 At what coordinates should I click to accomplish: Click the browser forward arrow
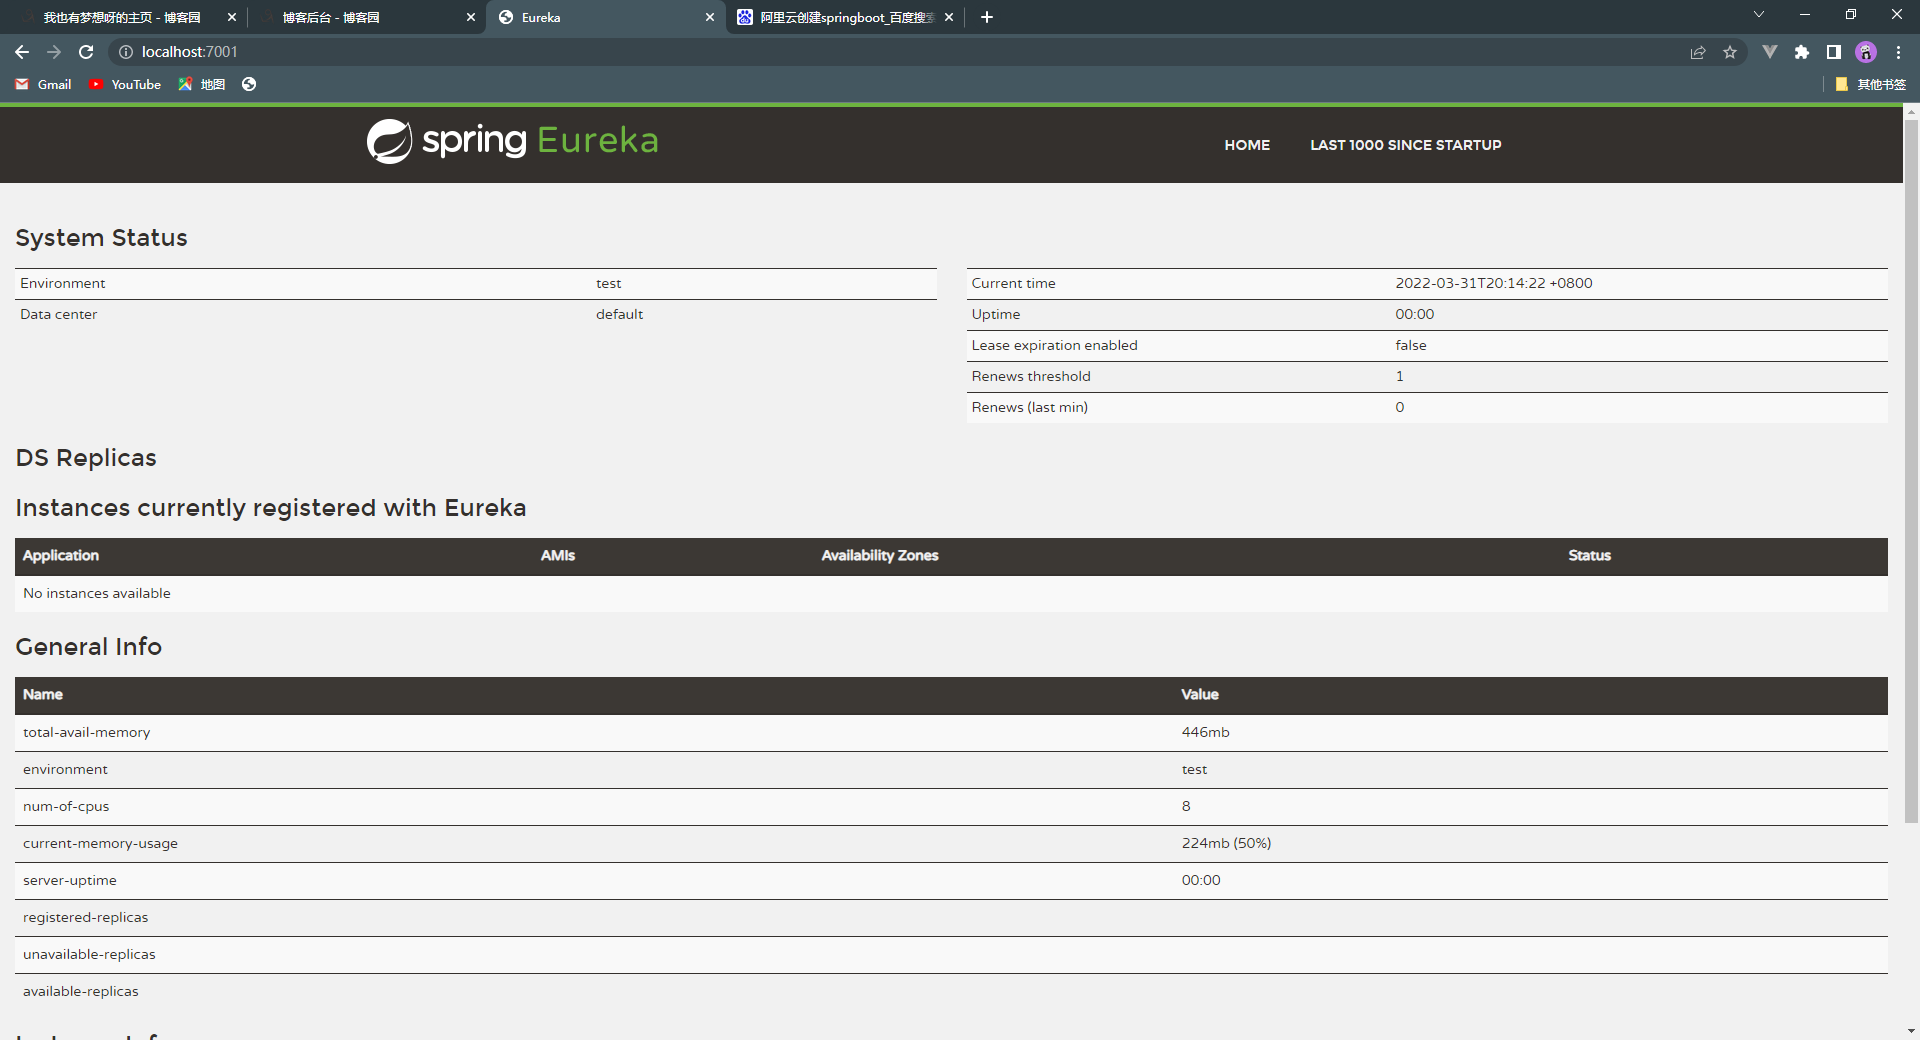coord(54,52)
